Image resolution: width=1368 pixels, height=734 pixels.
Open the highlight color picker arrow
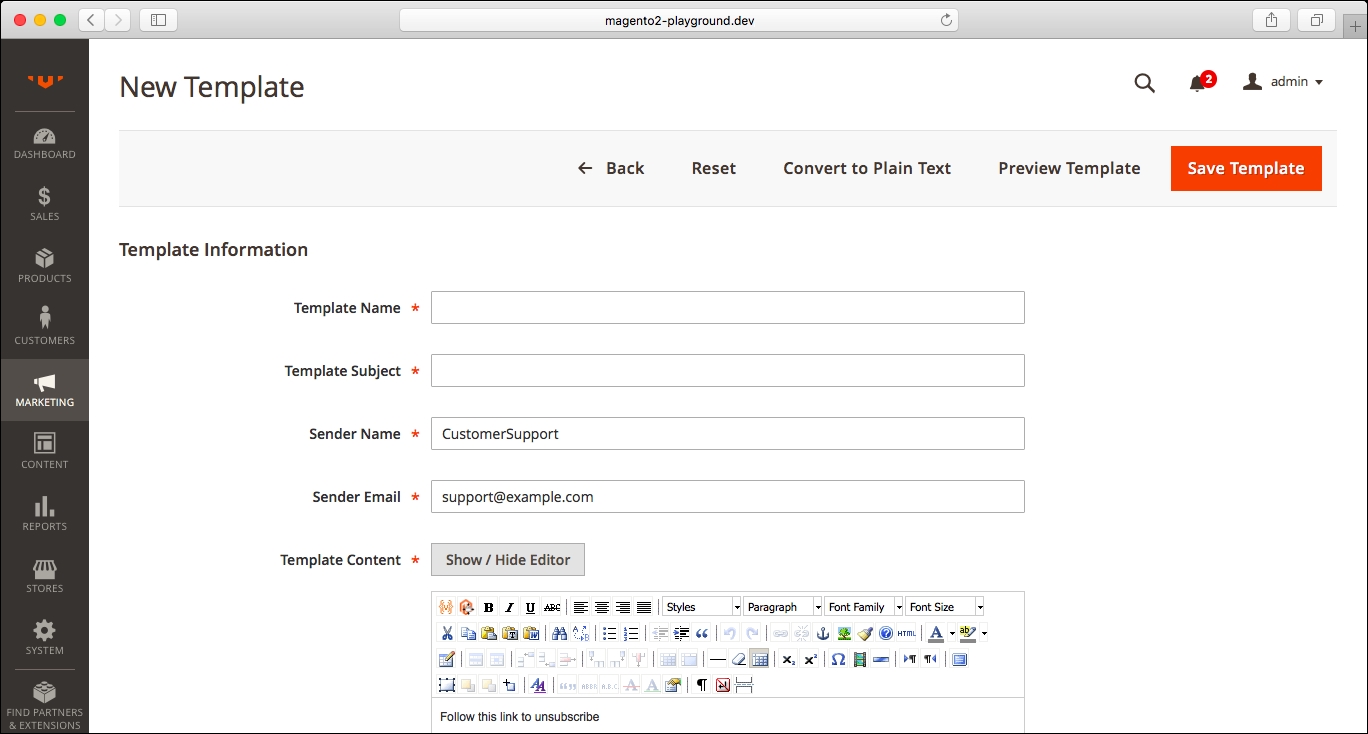(x=984, y=633)
